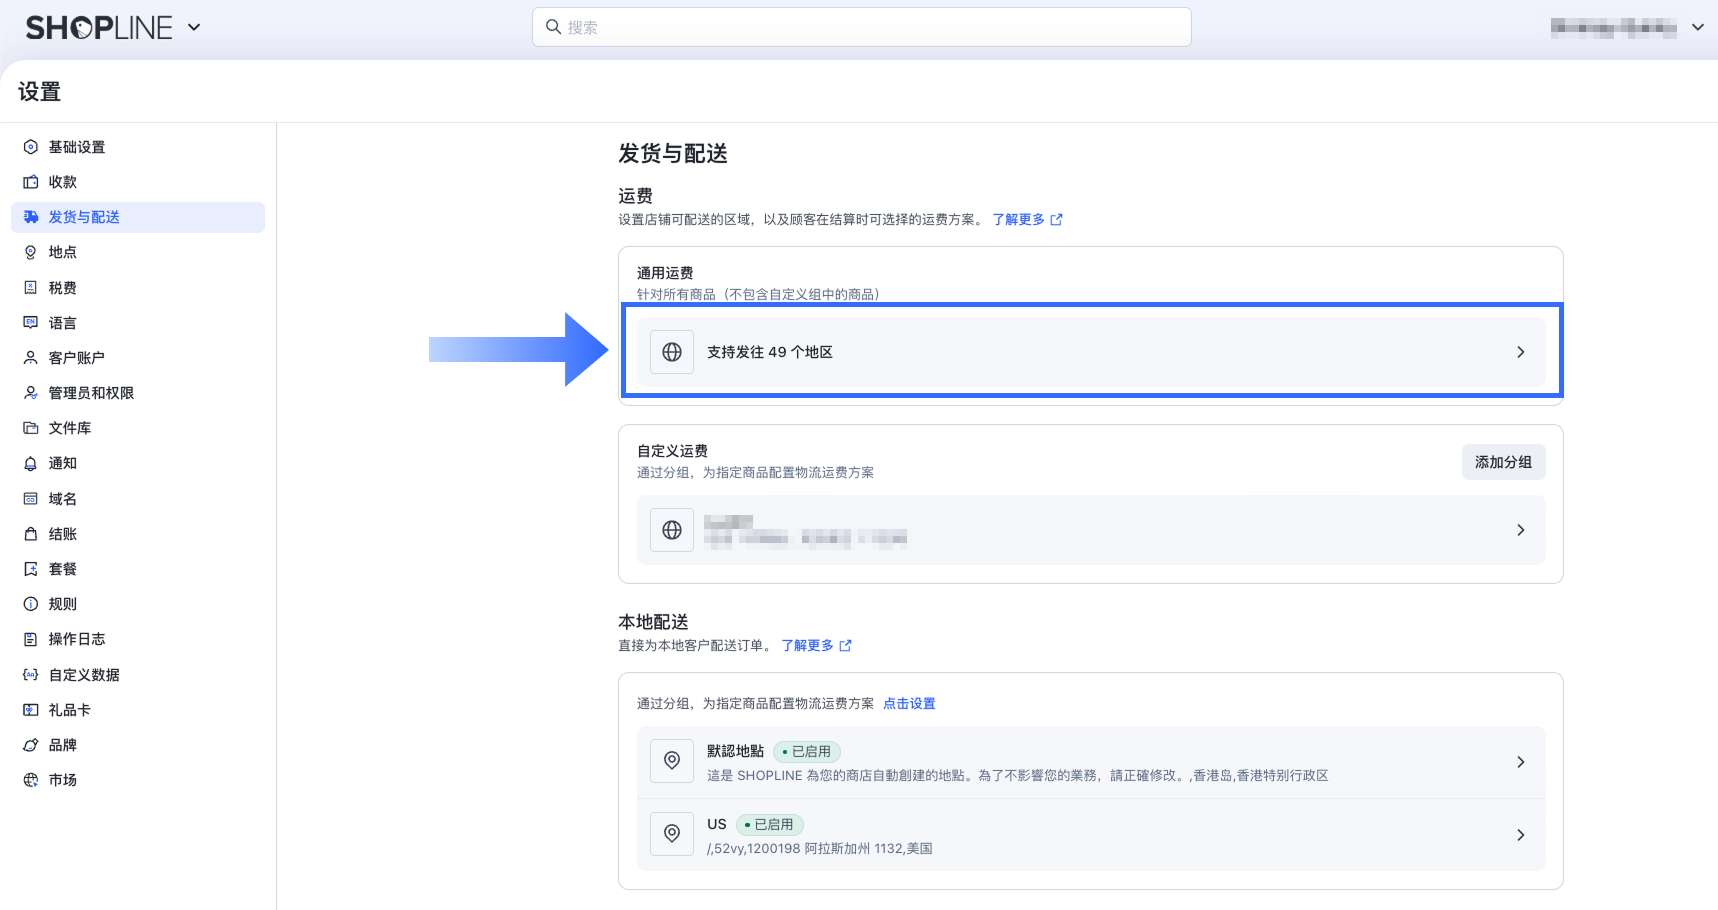The image size is (1718, 910).
Task: Click the 基础设置 gear icon in sidebar
Action: 31,147
